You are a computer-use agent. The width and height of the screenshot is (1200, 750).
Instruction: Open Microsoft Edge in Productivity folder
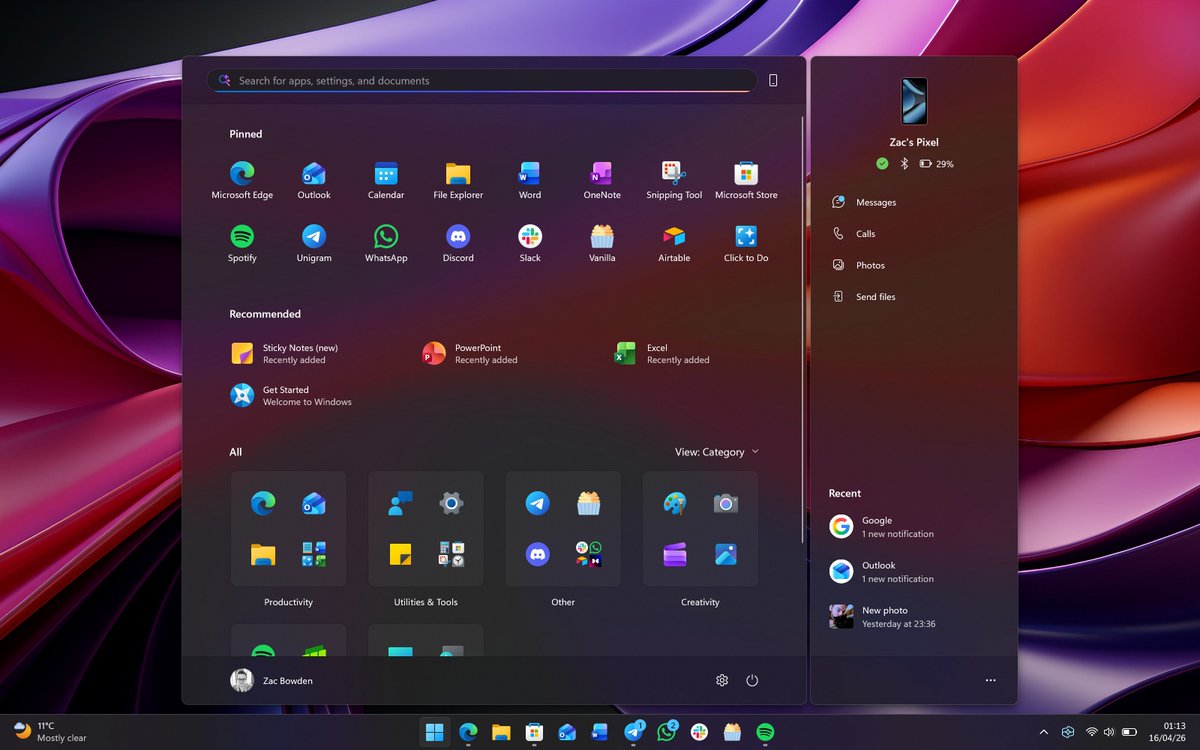click(263, 504)
